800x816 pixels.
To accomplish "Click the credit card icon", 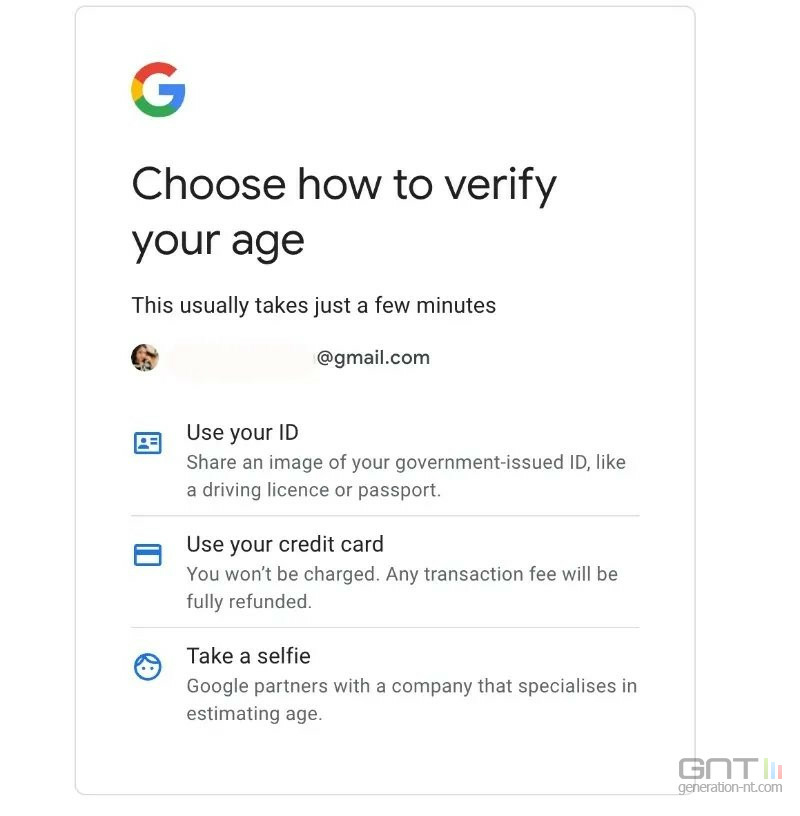I will (148, 555).
